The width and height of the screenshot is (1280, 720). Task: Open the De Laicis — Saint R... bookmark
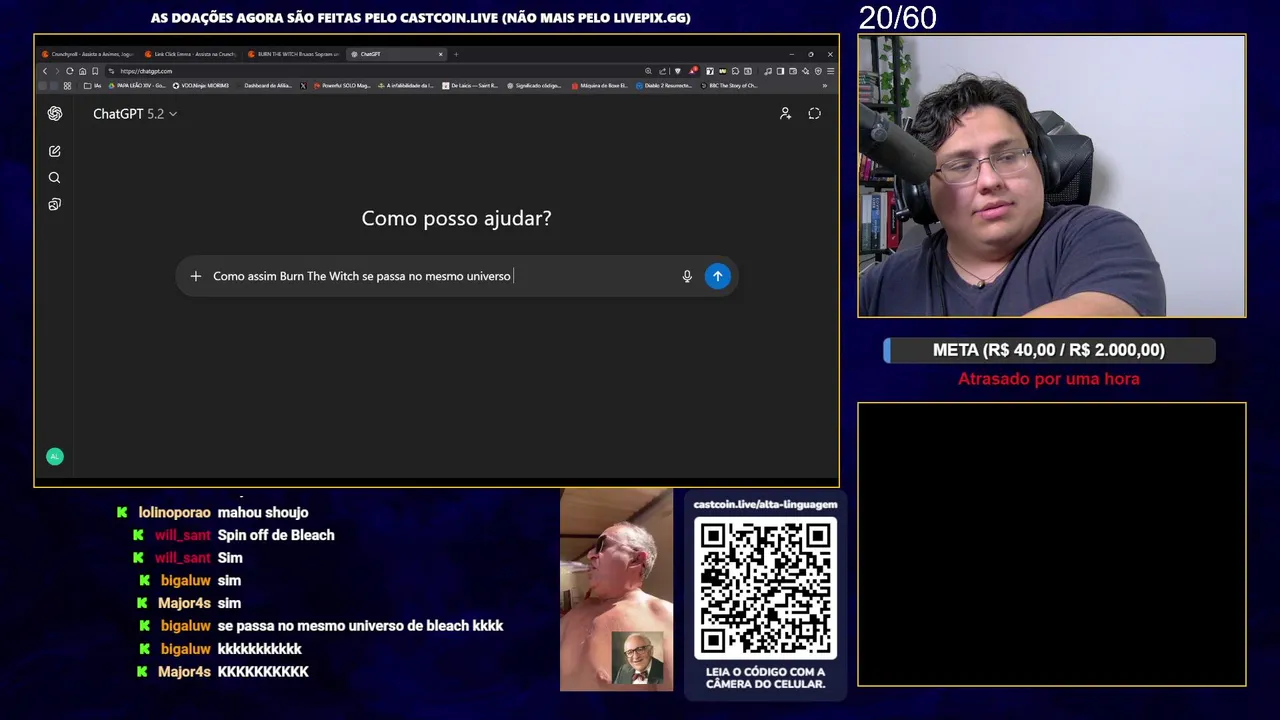tap(470, 86)
